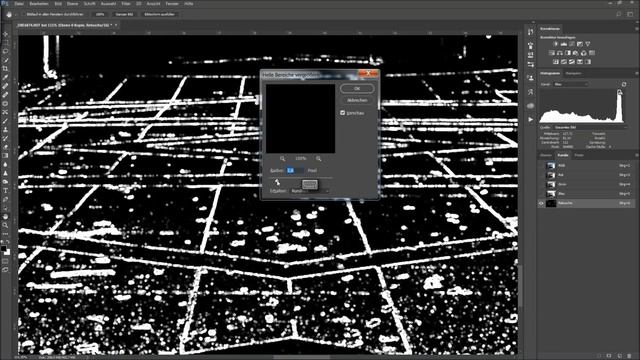Zoom in on the dialog preview
Image resolution: width=640 pixels, height=360 pixels.
pos(318,158)
